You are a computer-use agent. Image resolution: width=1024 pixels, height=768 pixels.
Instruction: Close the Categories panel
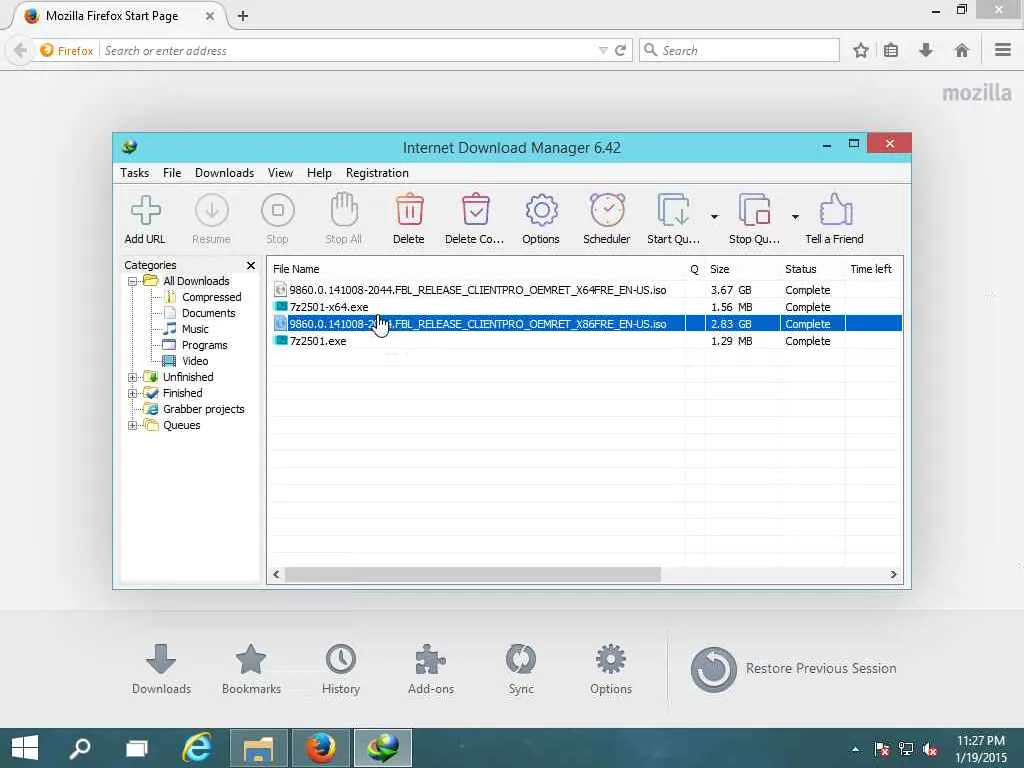[x=251, y=265]
